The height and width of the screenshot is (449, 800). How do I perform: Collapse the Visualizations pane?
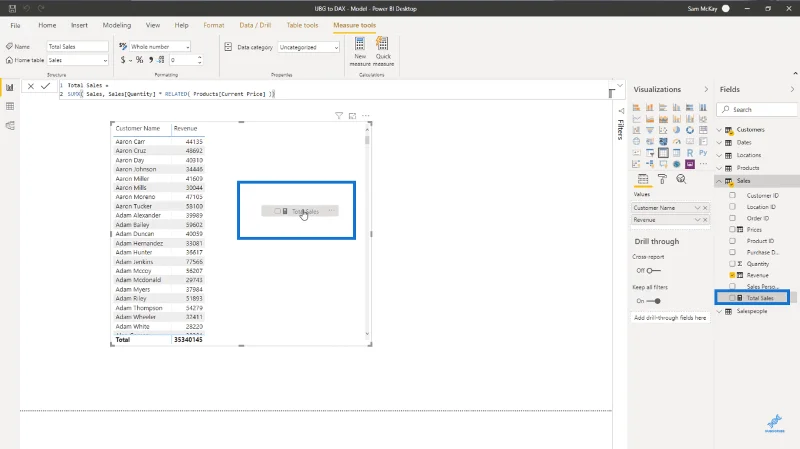706,89
